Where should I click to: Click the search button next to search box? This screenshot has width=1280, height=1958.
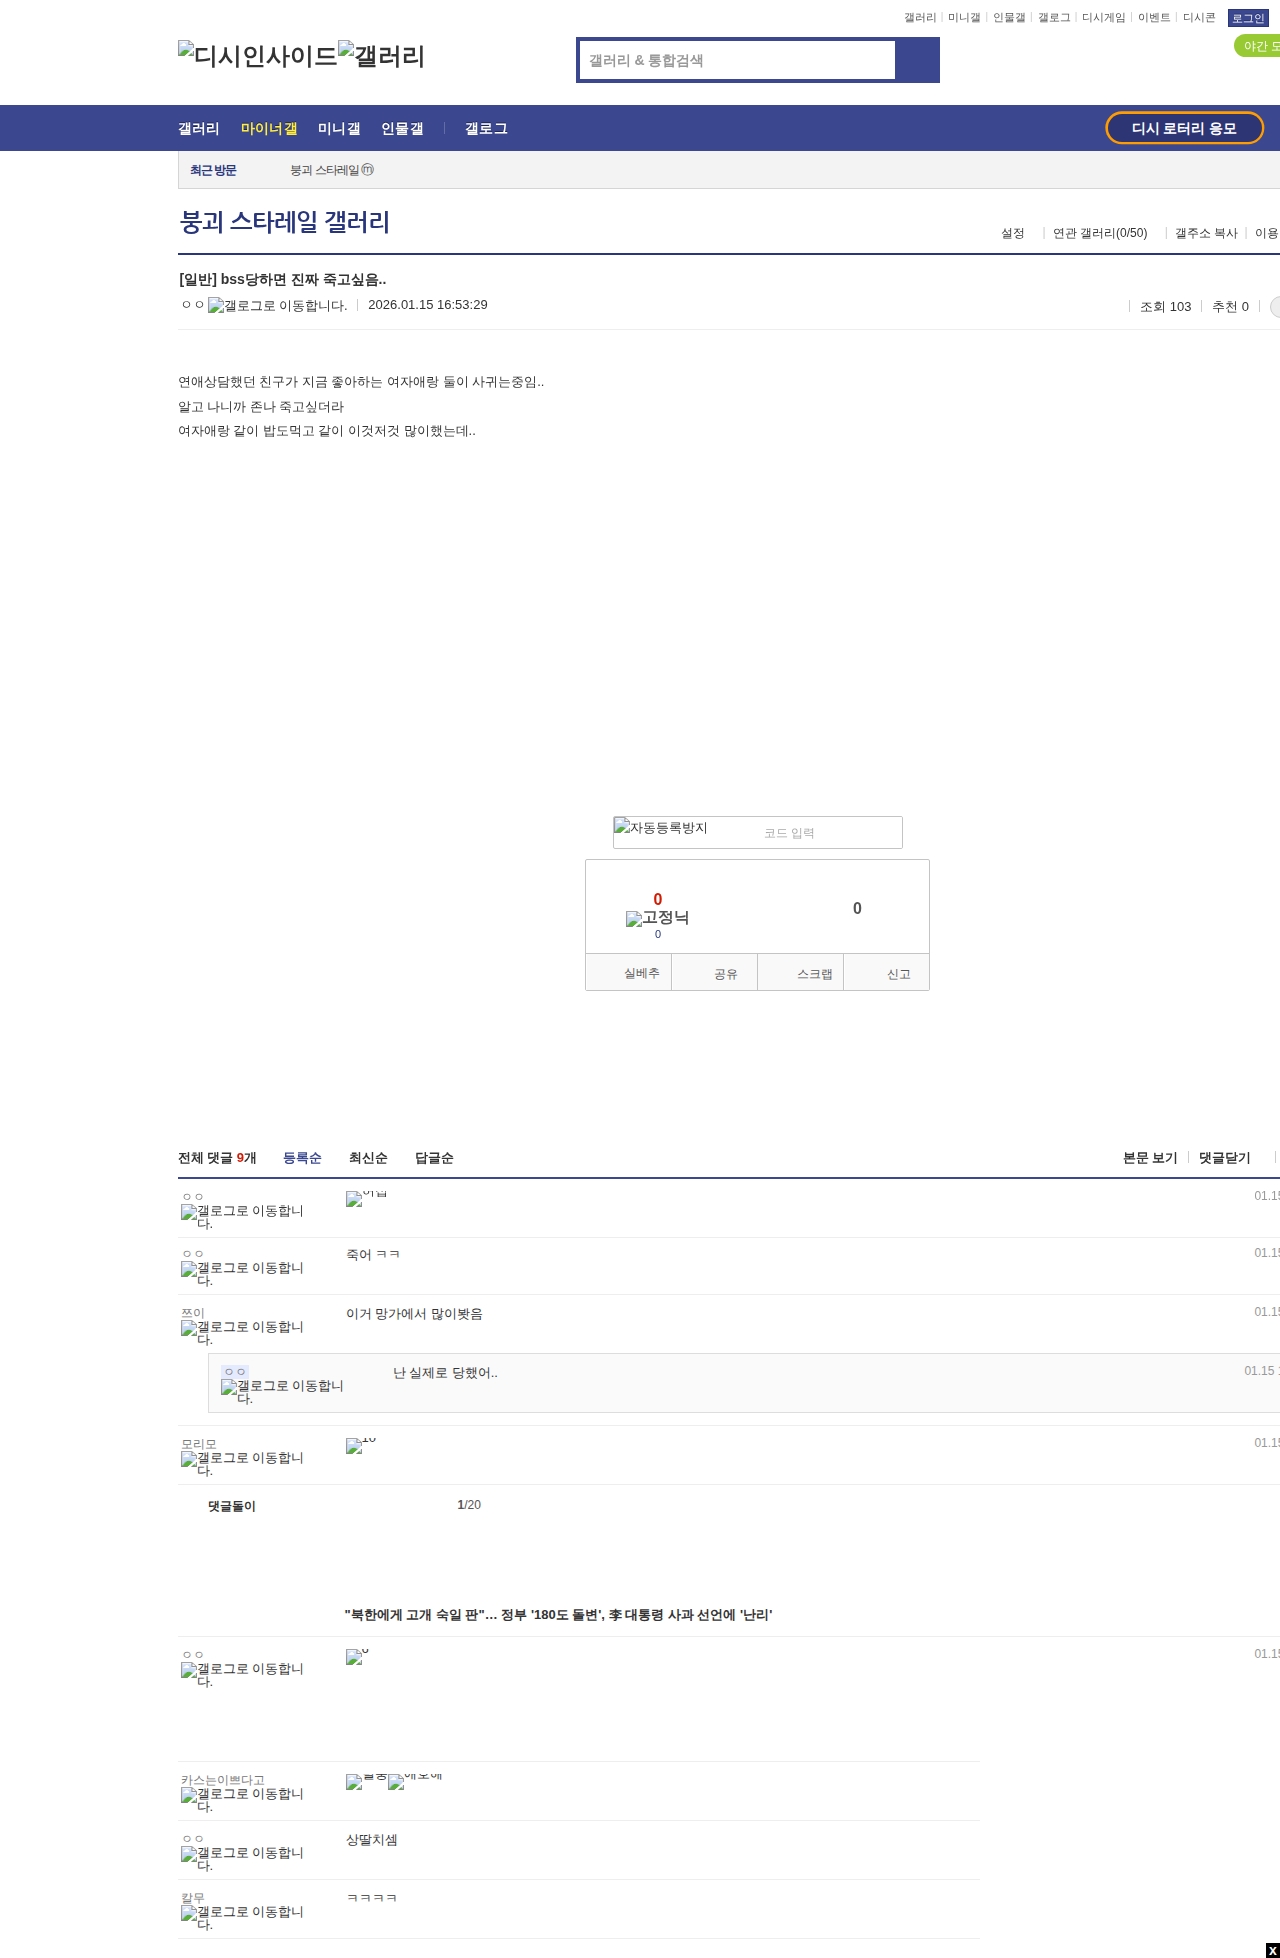point(917,60)
